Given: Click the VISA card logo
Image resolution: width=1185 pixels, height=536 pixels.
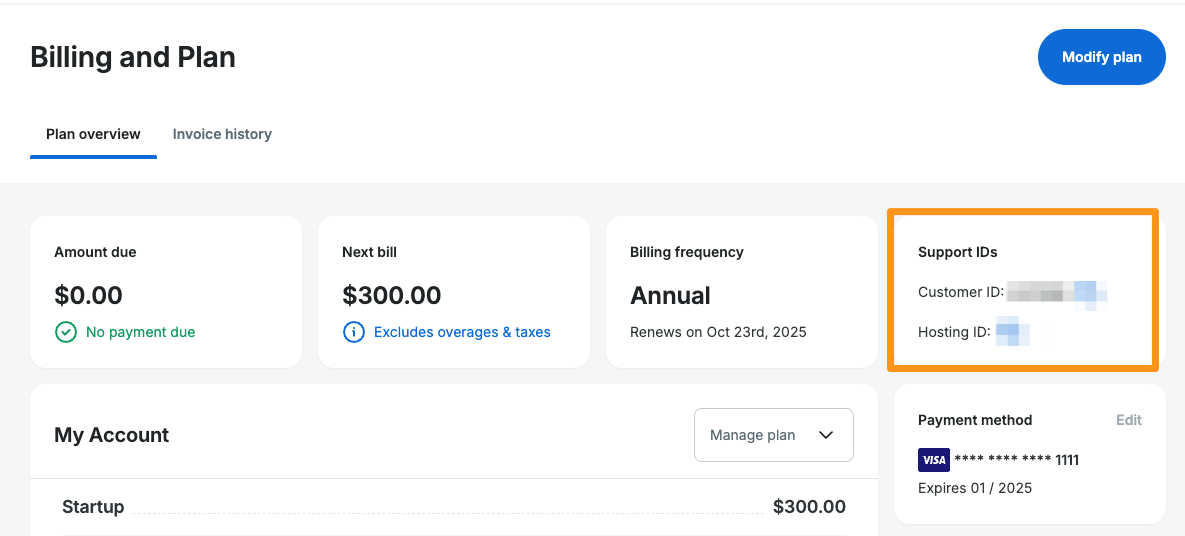Looking at the screenshot, I should pyautogui.click(x=933, y=460).
